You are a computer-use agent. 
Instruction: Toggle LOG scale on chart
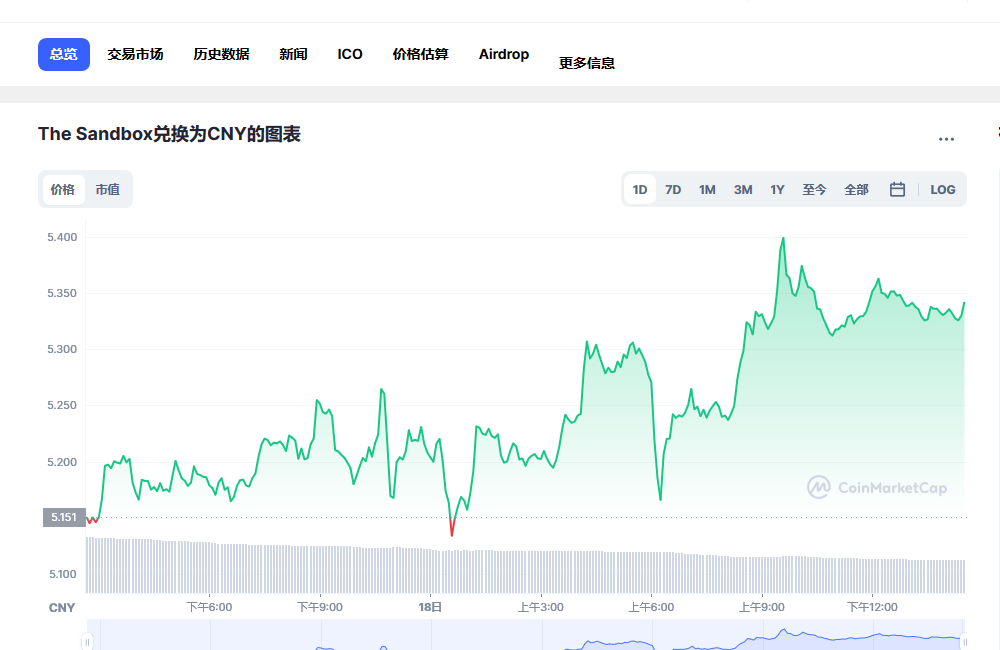(x=943, y=189)
